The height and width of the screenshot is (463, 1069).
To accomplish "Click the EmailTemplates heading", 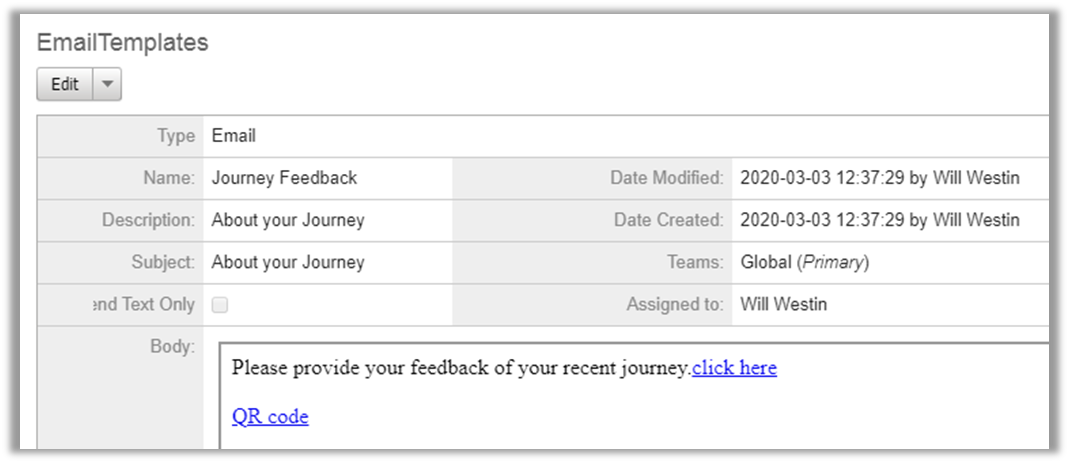I will [122, 43].
